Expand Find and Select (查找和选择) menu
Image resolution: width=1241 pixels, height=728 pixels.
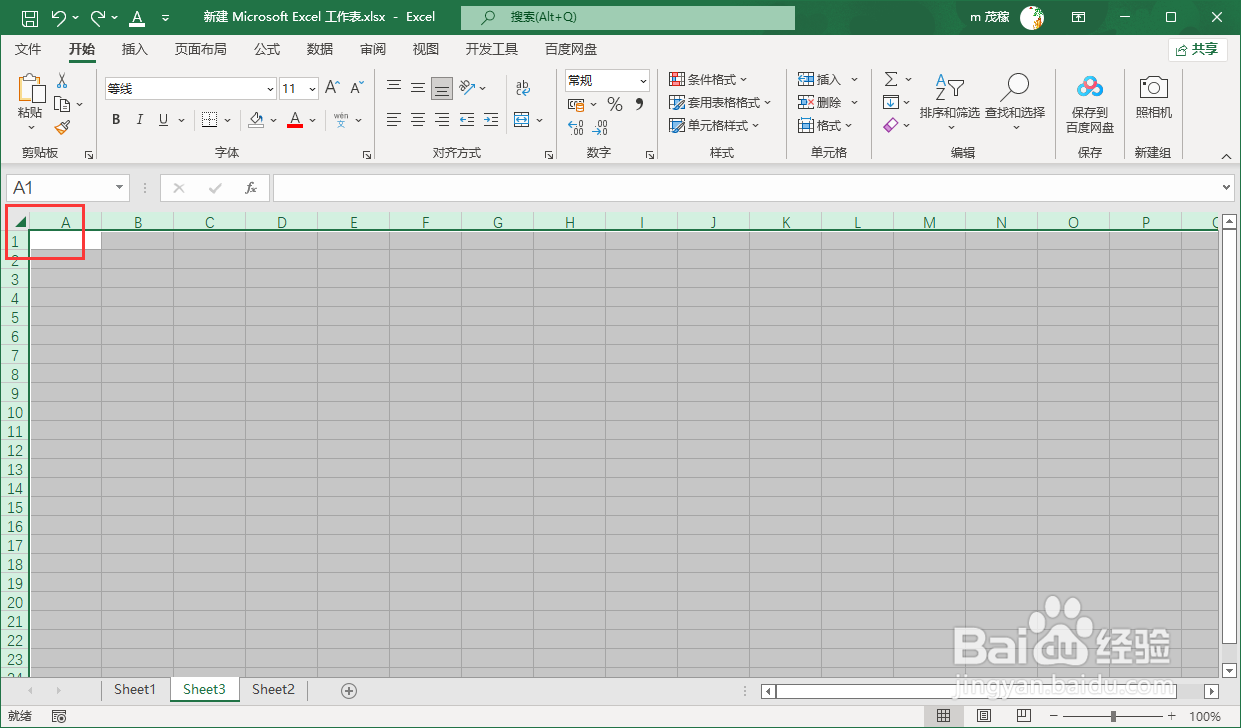pos(1015,103)
